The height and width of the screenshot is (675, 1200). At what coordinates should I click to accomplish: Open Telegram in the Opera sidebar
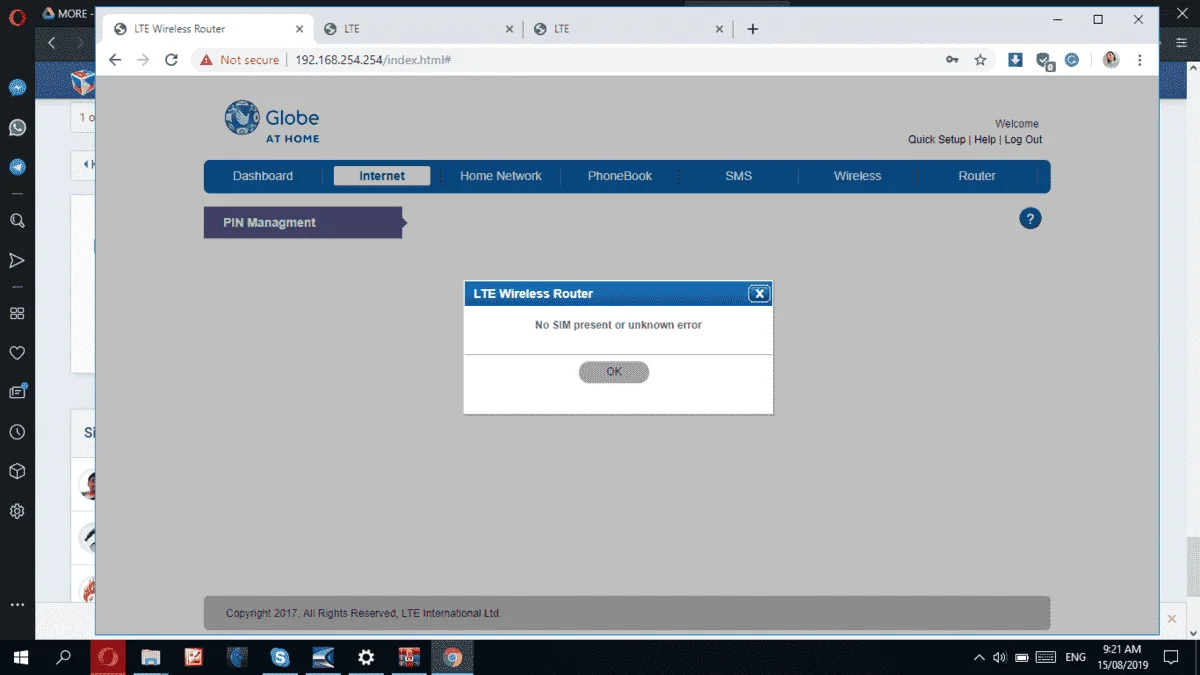pyautogui.click(x=17, y=167)
